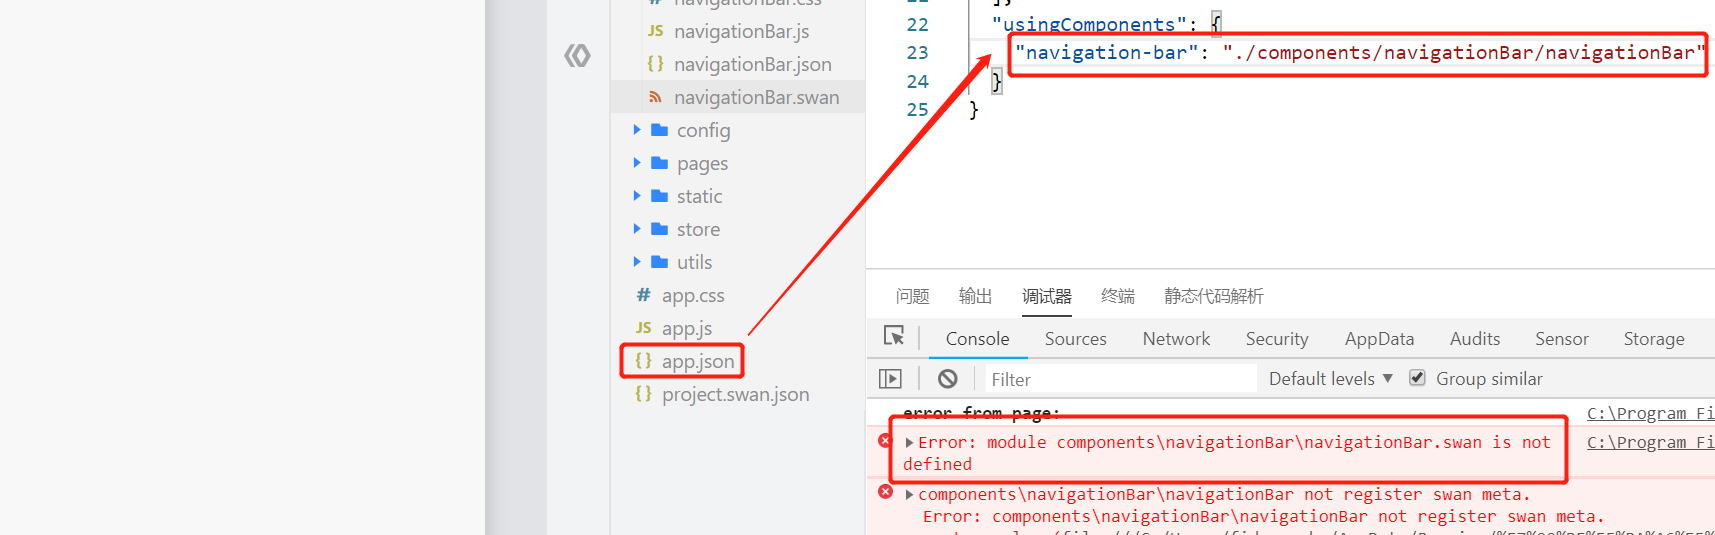Enable or disable Group similar checkbox
Image resolution: width=1715 pixels, height=535 pixels.
(x=1417, y=377)
